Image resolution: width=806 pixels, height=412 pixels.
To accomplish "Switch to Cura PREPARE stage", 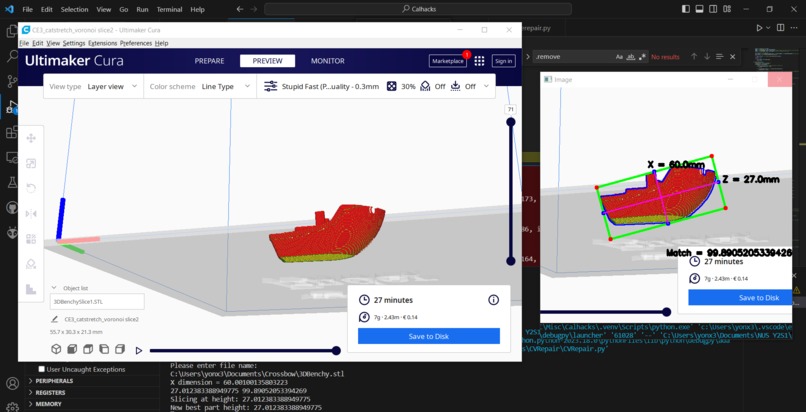I will [x=209, y=61].
